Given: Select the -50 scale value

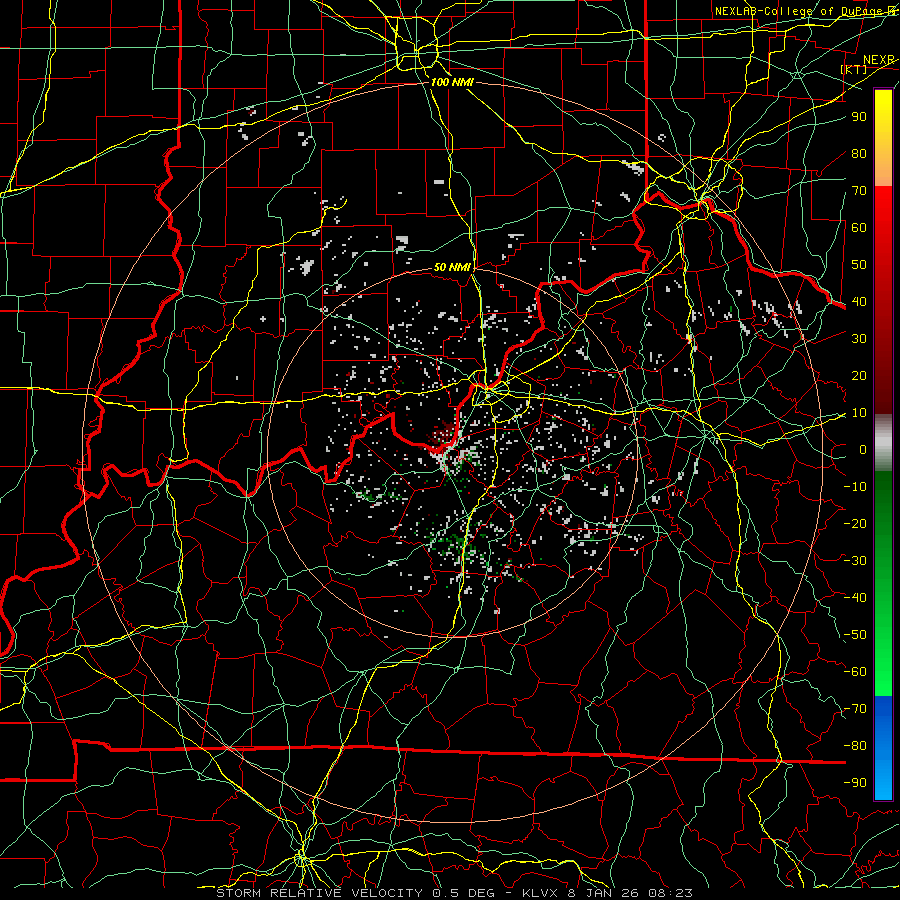Looking at the screenshot, I should pyautogui.click(x=855, y=635).
